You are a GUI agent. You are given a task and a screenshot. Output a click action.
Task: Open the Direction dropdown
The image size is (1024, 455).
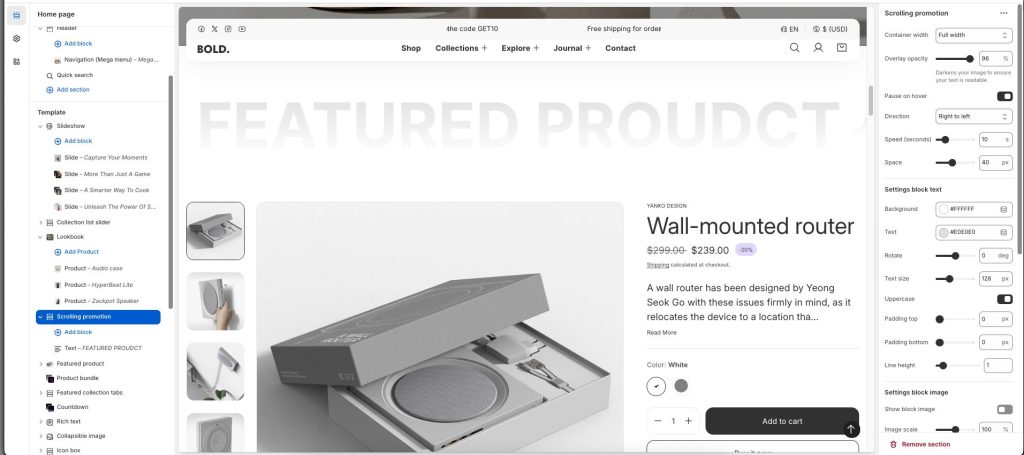pos(973,116)
